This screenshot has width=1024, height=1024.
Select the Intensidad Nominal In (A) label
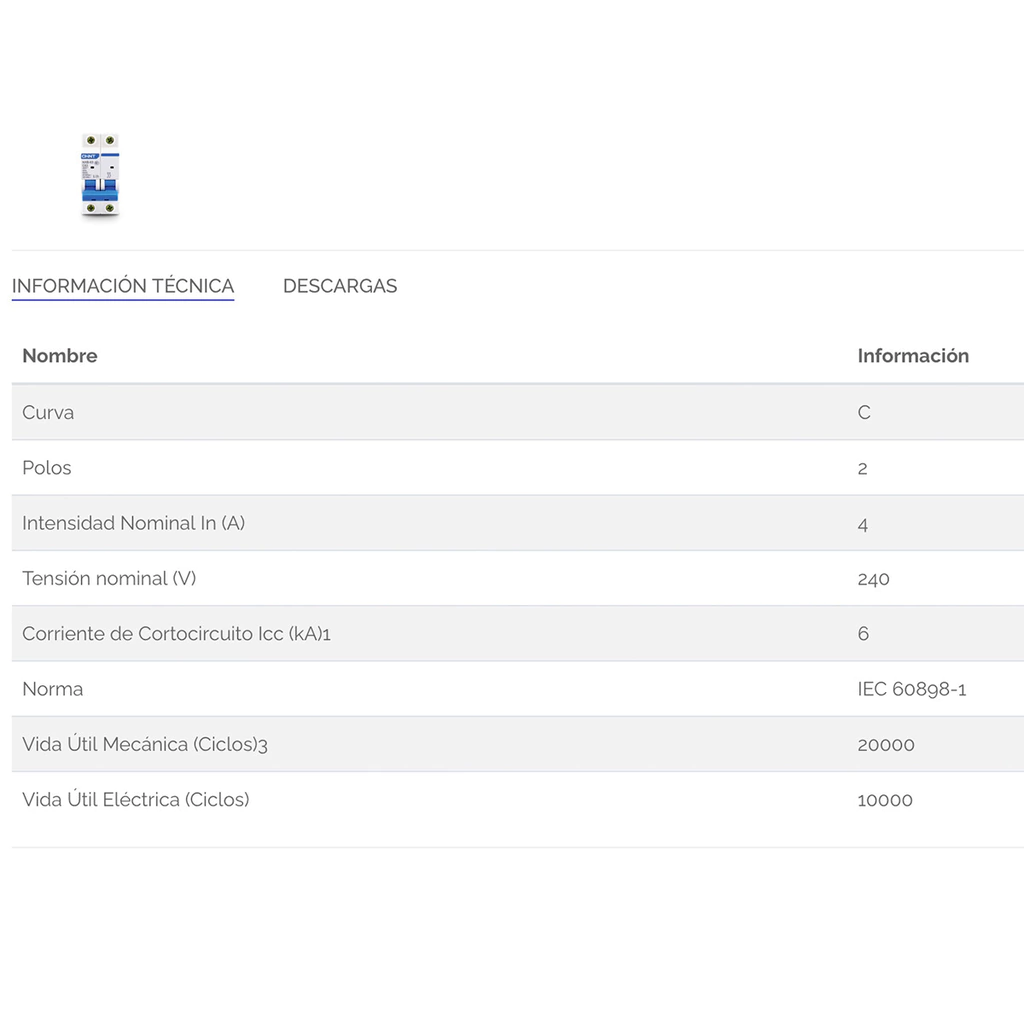tap(133, 523)
